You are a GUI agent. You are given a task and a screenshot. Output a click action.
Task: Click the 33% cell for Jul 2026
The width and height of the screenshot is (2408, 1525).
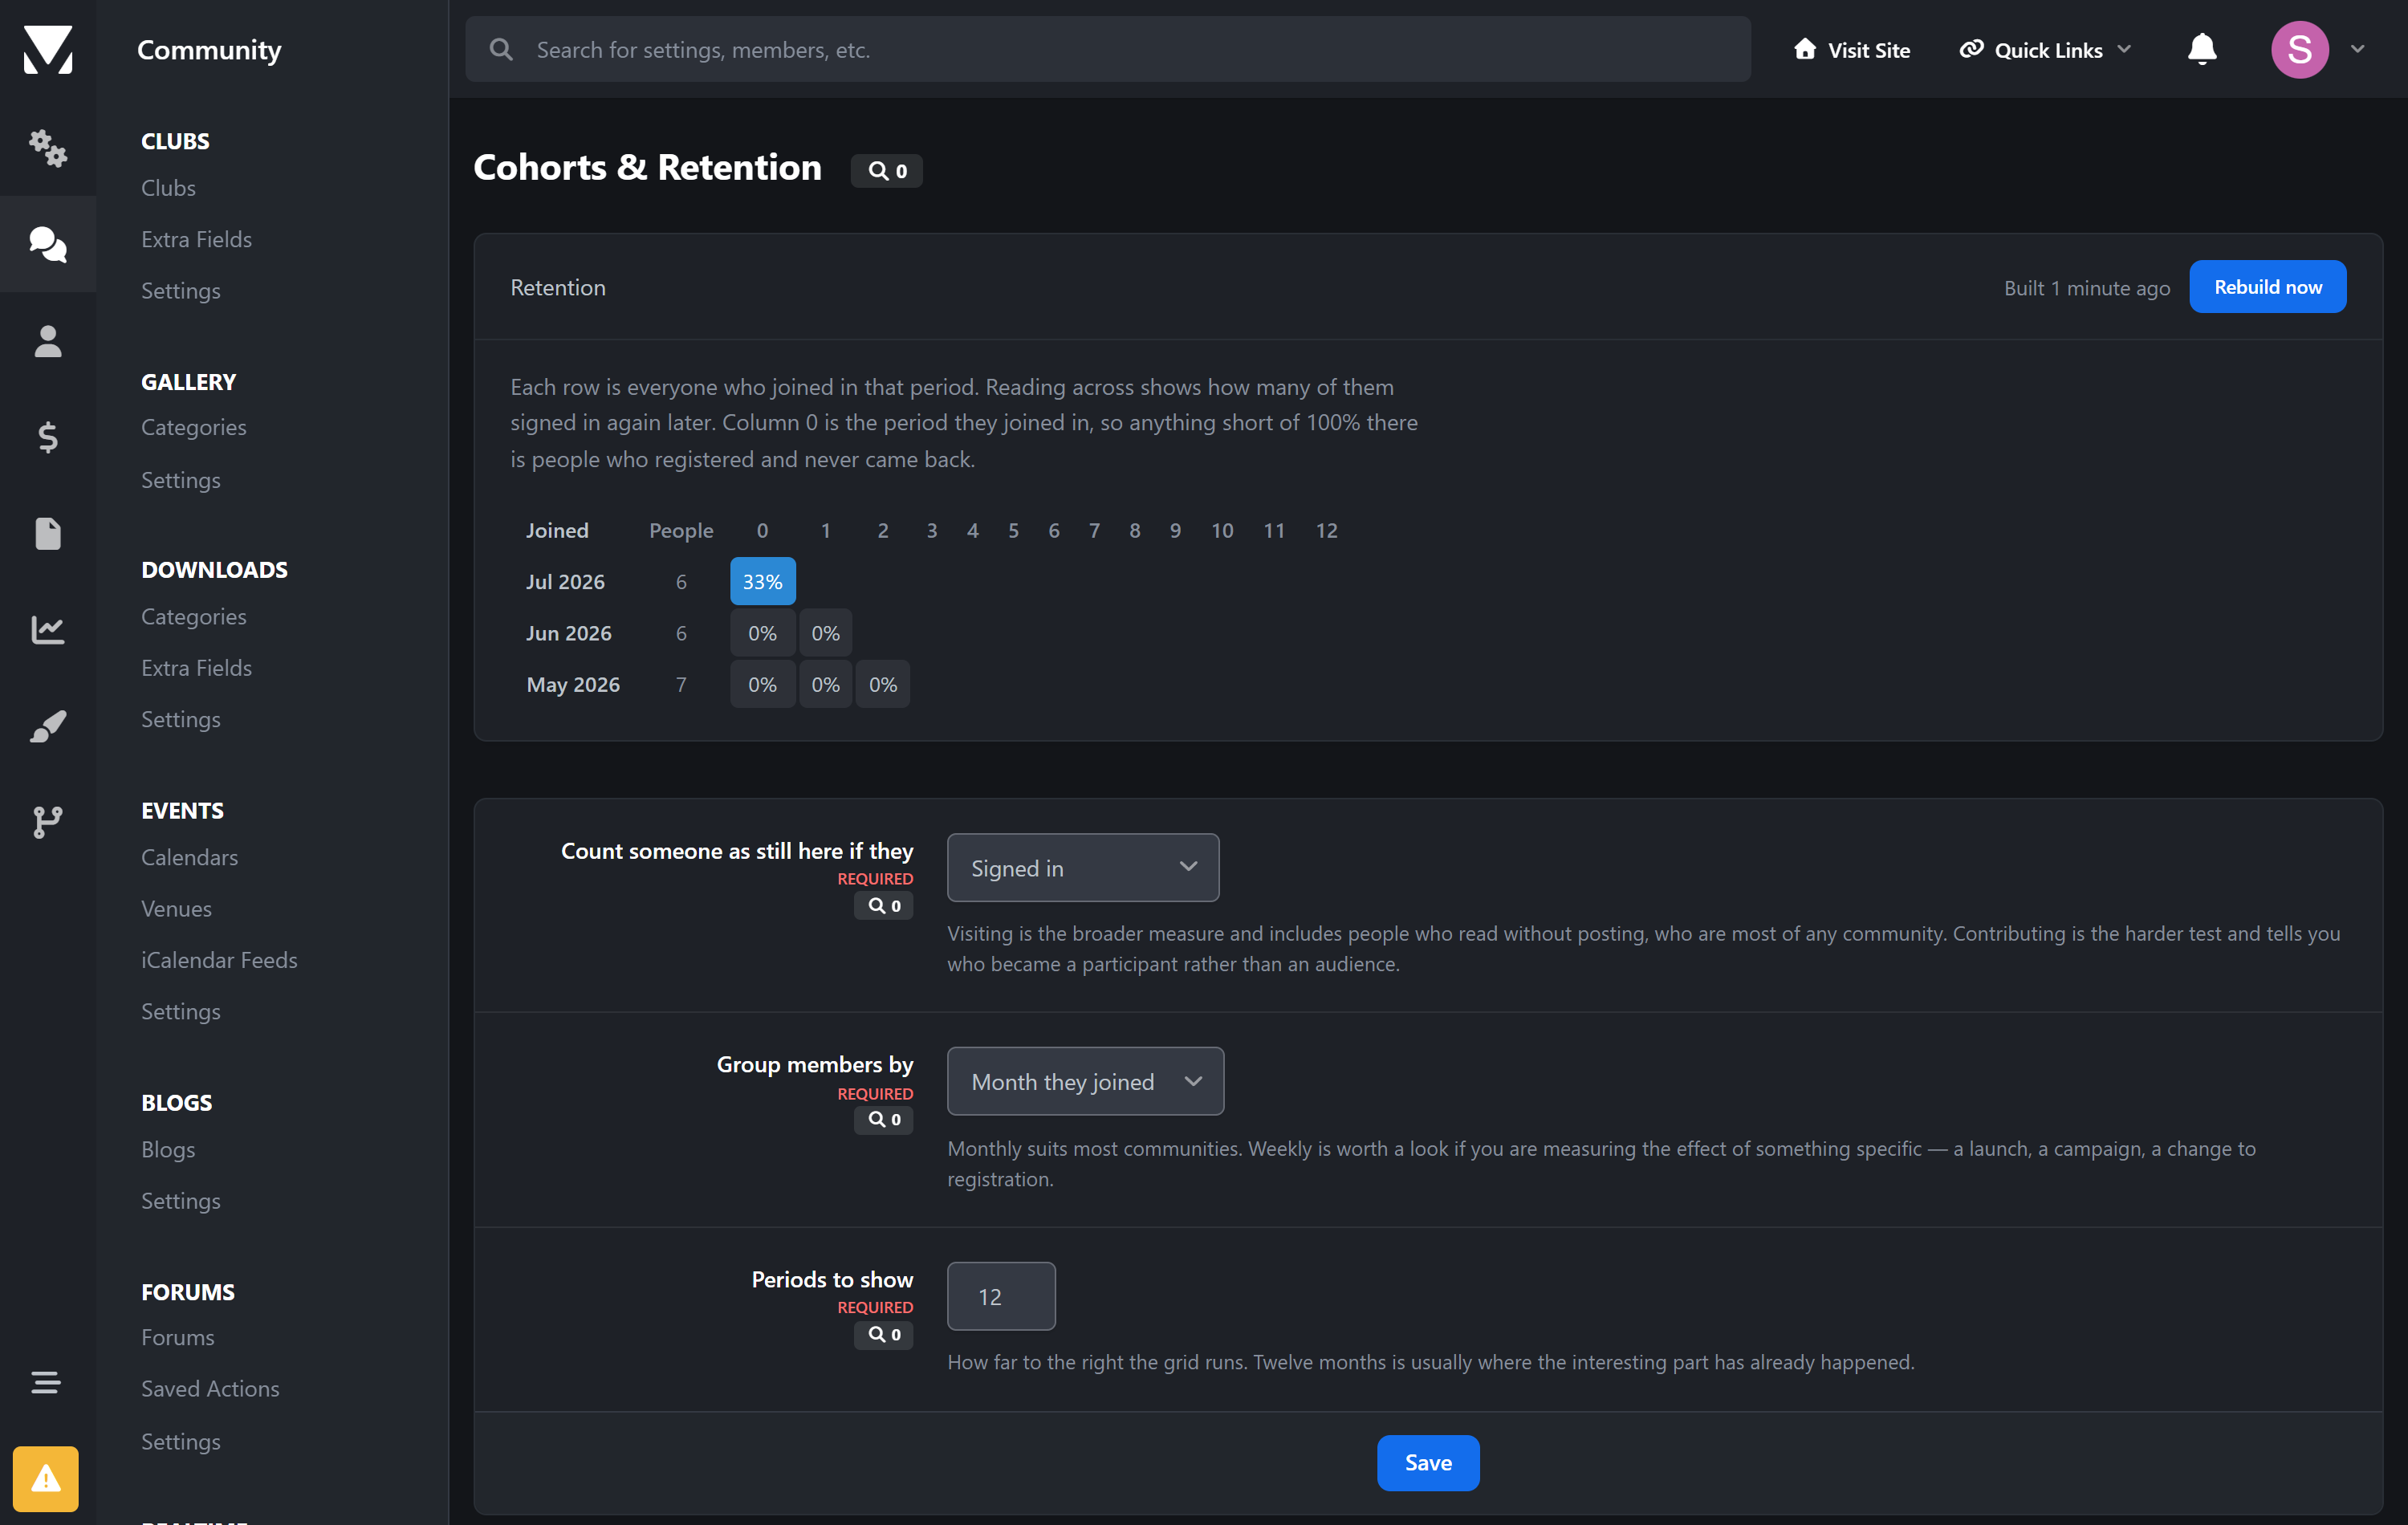762,582
